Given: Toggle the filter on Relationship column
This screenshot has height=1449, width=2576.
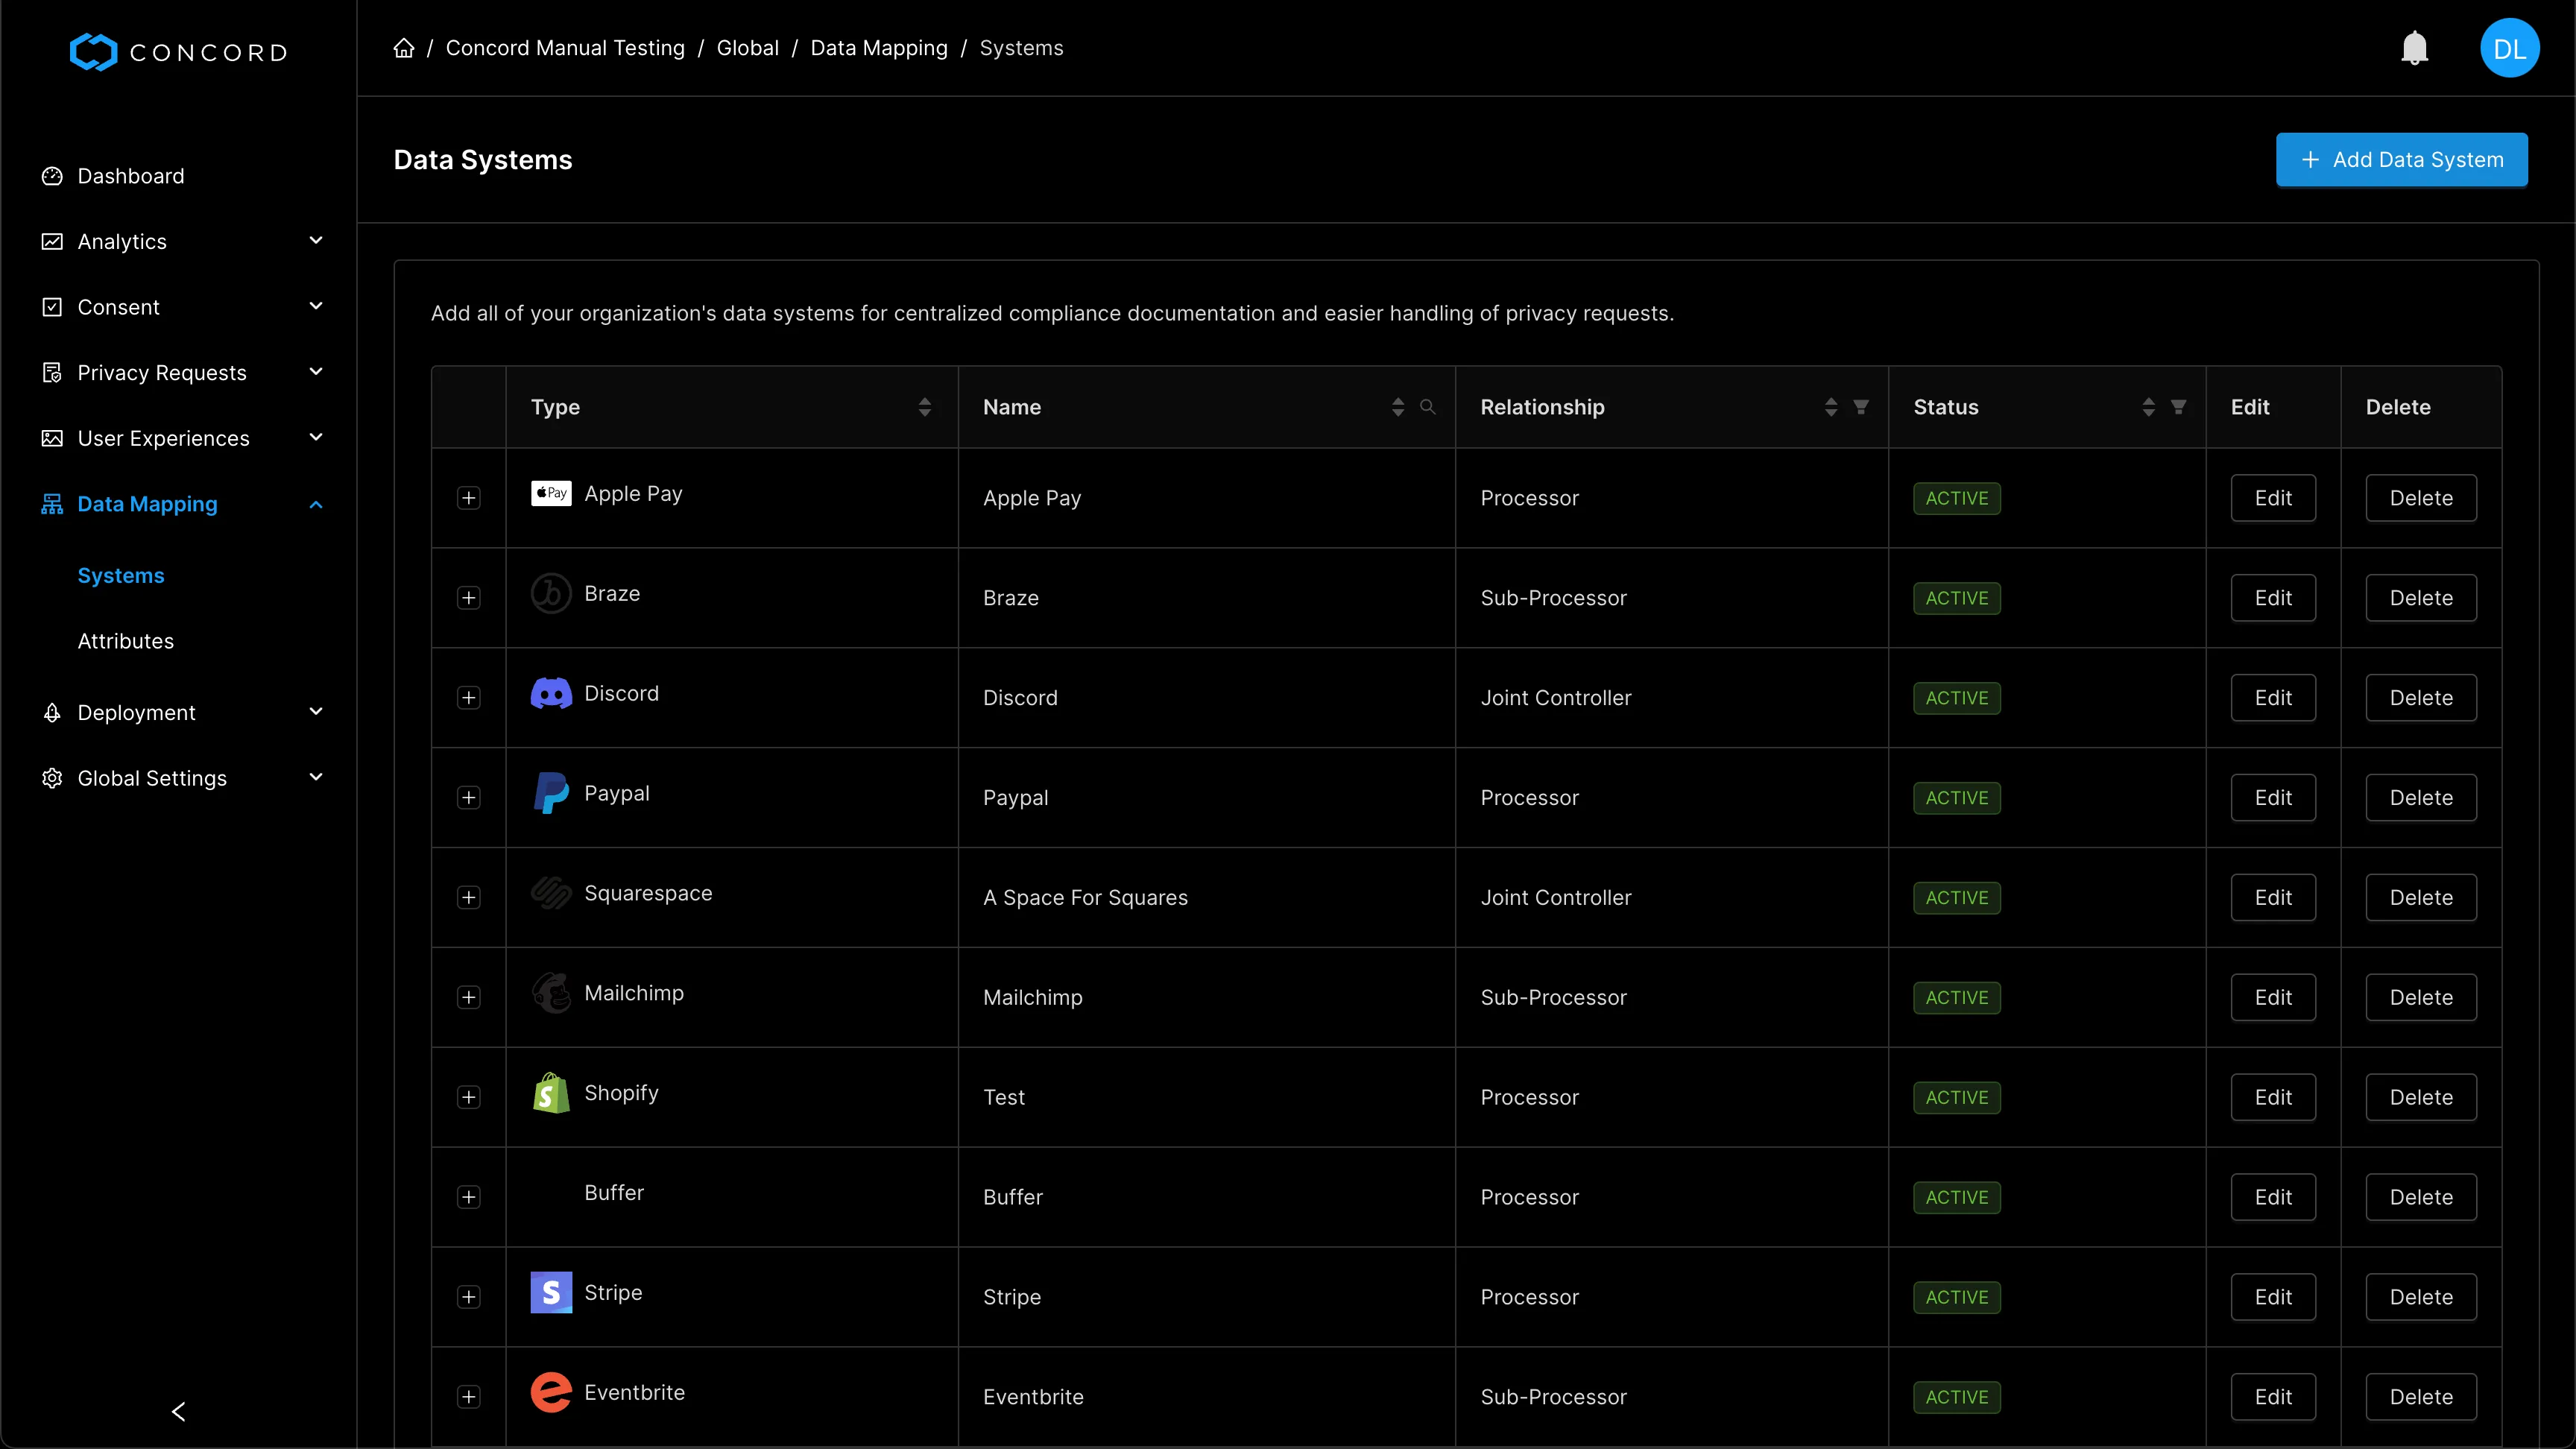Looking at the screenshot, I should tap(1861, 407).
